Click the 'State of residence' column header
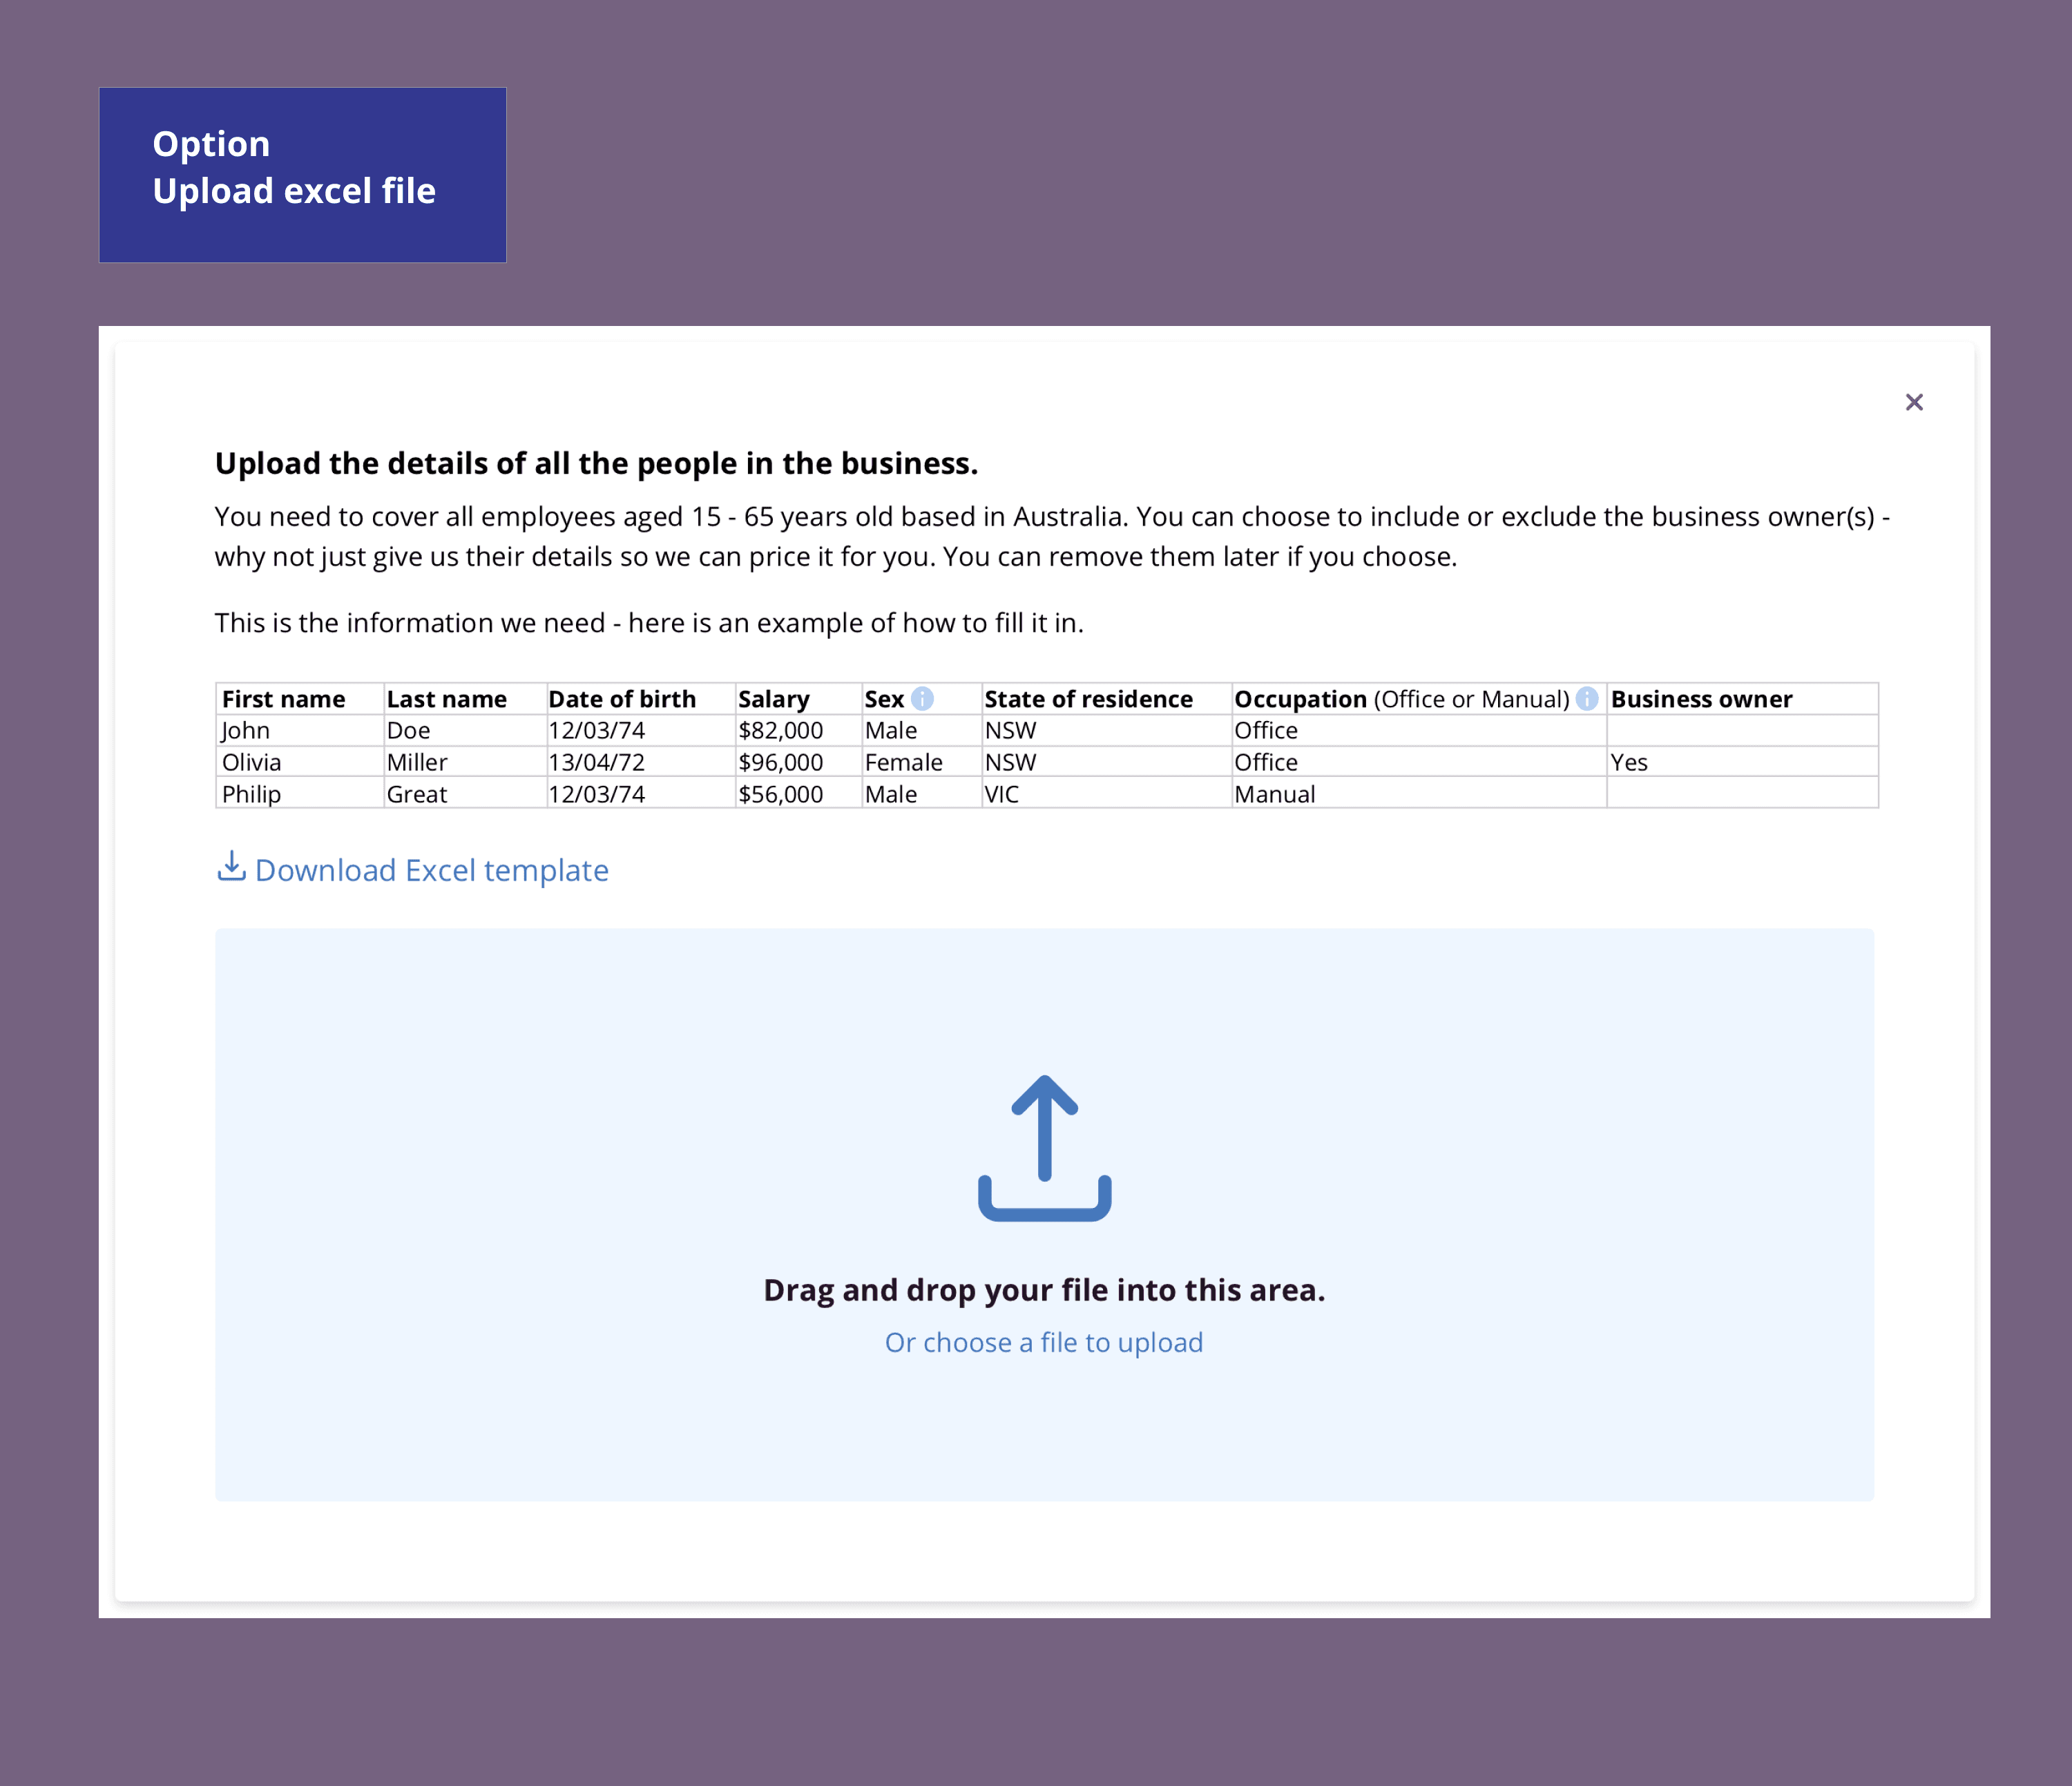 coord(1087,699)
